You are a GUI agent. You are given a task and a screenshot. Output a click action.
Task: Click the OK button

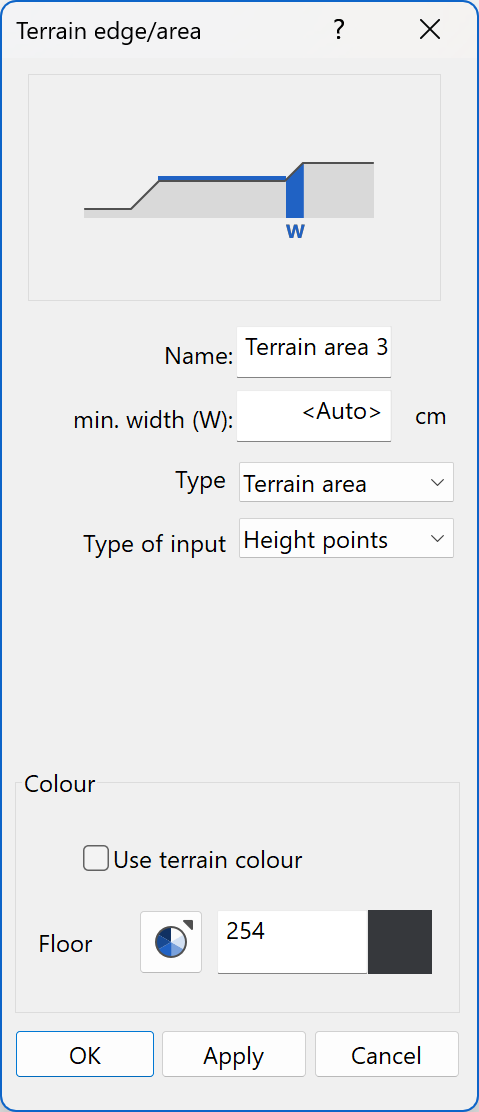(85, 1055)
